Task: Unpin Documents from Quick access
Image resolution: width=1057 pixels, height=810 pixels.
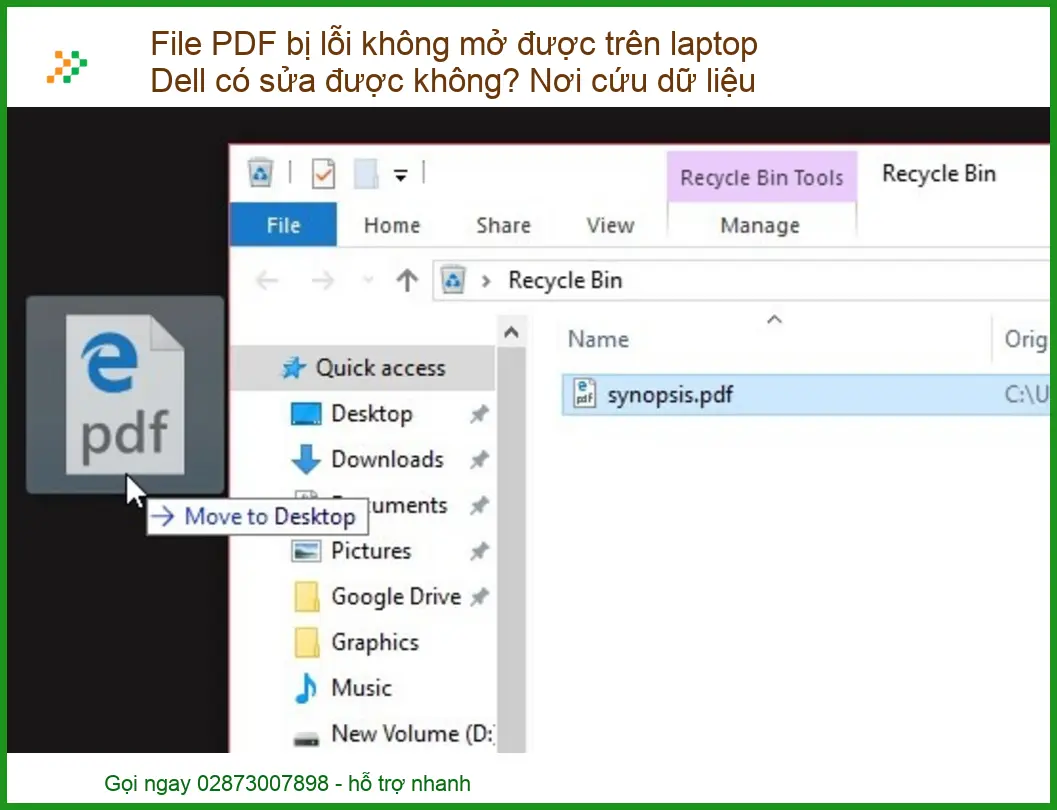Action: click(478, 505)
